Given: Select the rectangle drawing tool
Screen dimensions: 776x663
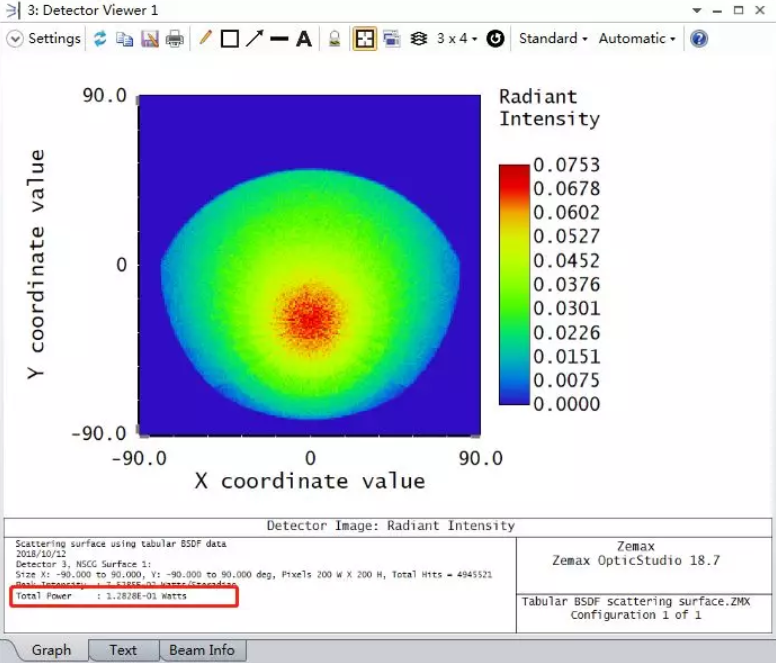Looking at the screenshot, I should coord(229,39).
